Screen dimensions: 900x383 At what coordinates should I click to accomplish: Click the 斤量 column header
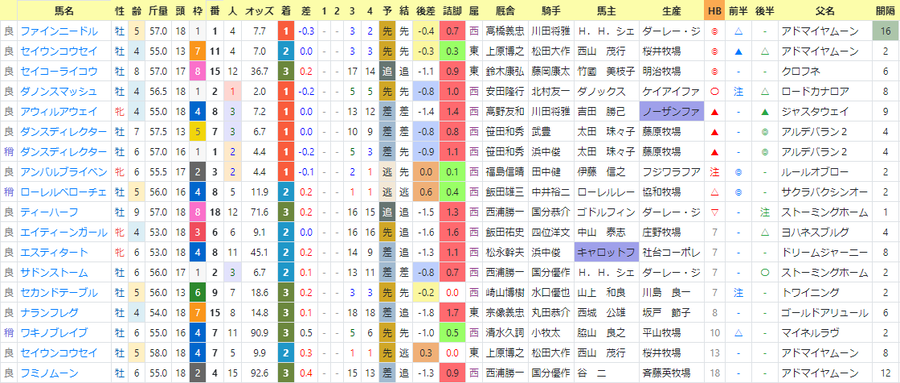[157, 11]
